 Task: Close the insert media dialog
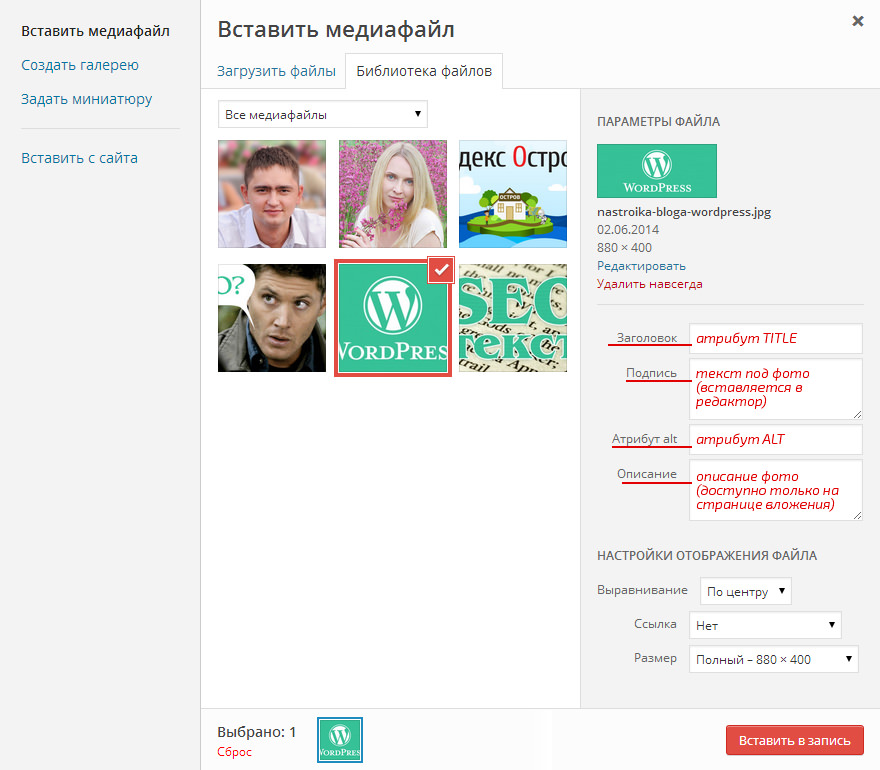coord(858,21)
